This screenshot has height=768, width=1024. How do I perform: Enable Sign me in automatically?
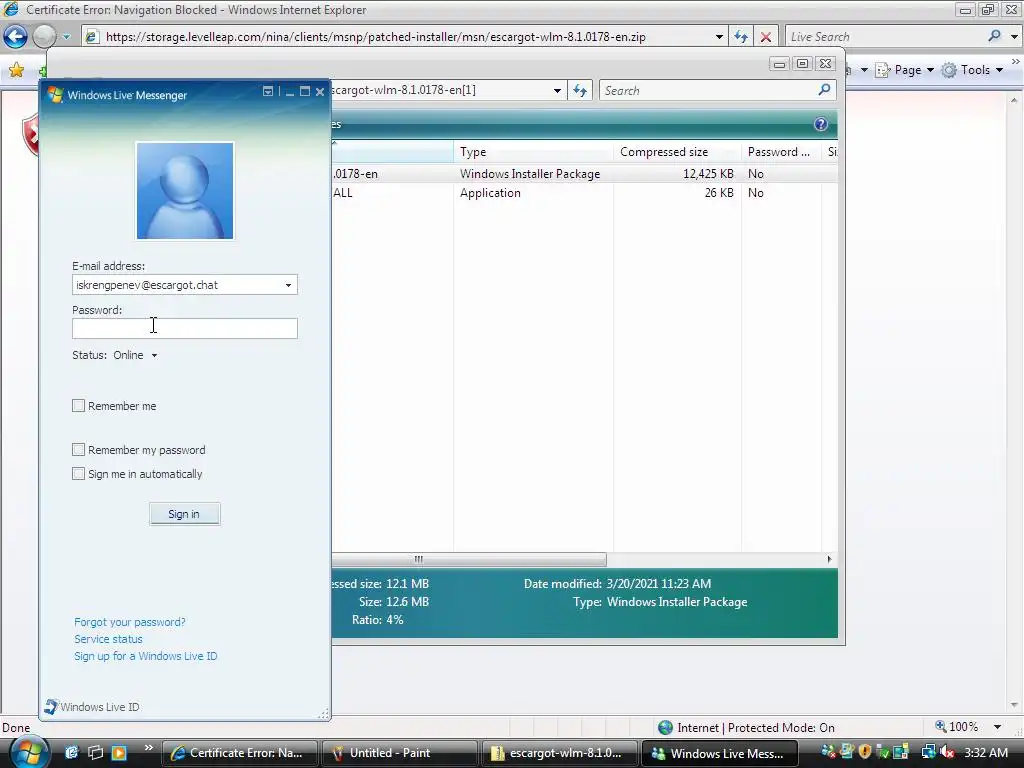[78, 473]
